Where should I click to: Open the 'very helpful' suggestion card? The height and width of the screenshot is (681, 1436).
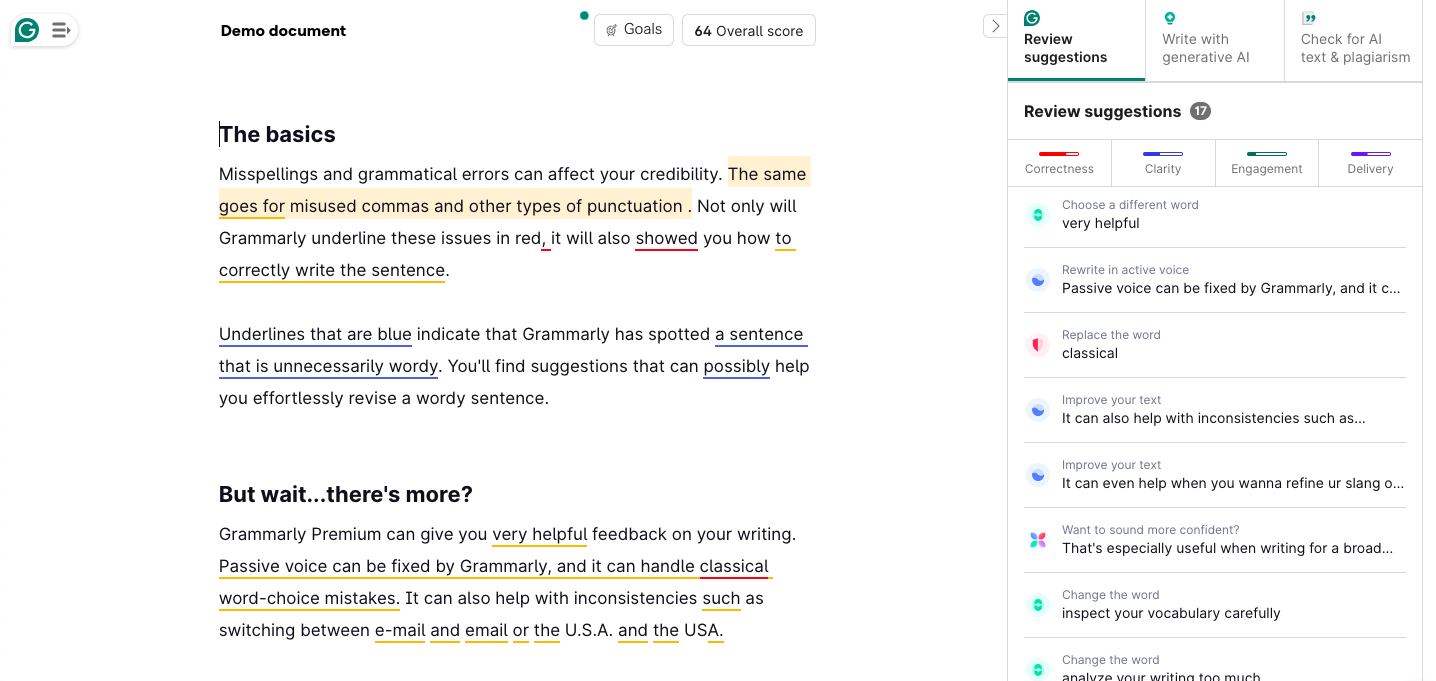click(x=1215, y=215)
